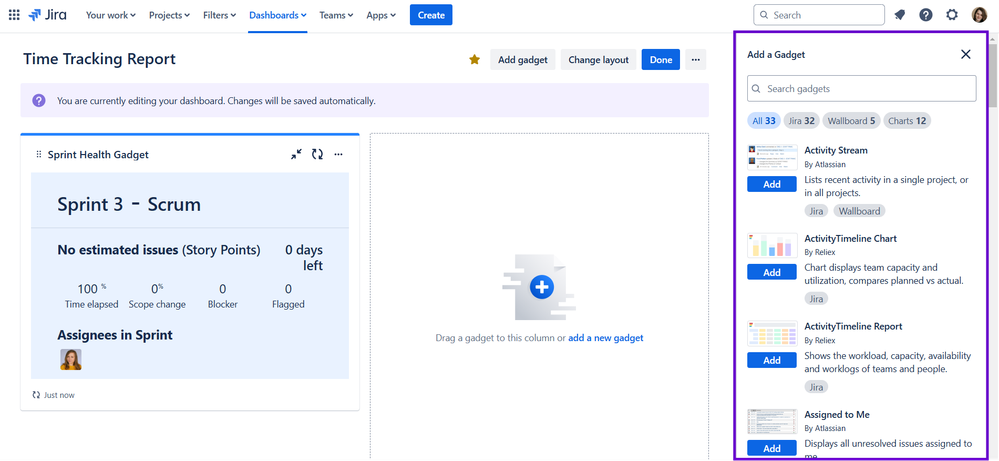Click the assignee avatar in Sprint
Screen dimensions: 999x461
tap(71, 359)
